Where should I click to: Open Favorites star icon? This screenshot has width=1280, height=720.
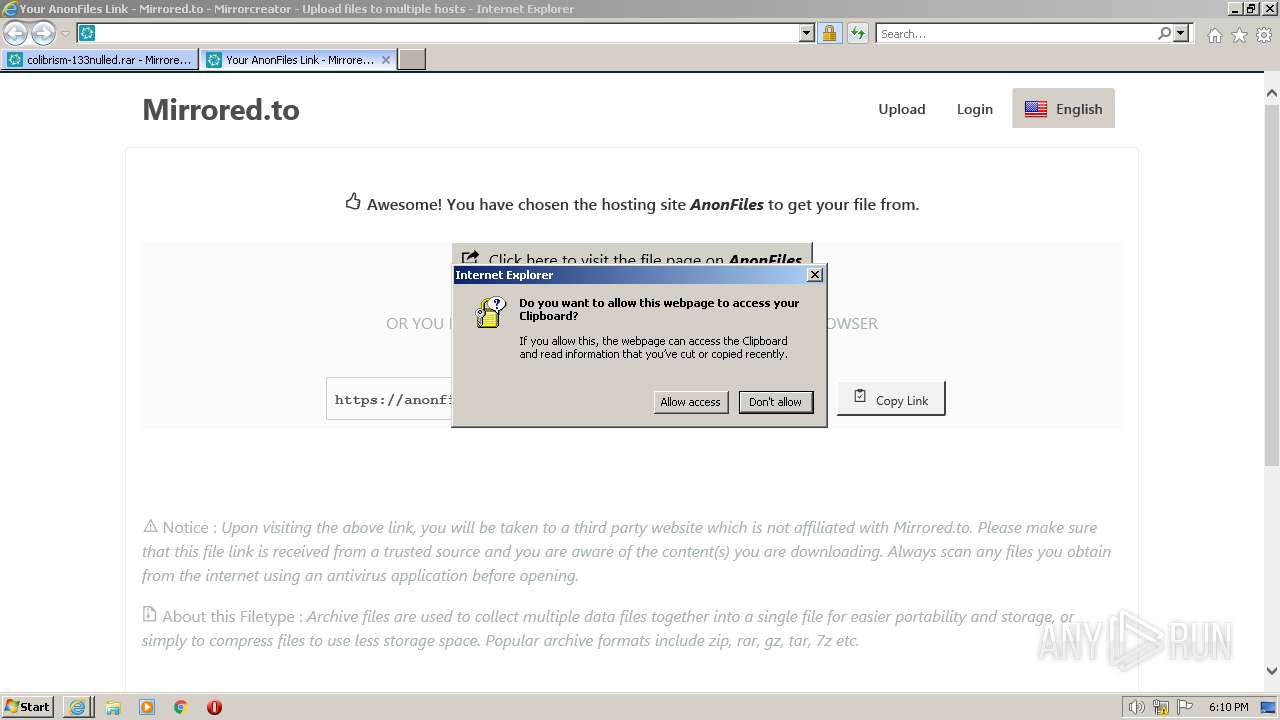pos(1239,35)
